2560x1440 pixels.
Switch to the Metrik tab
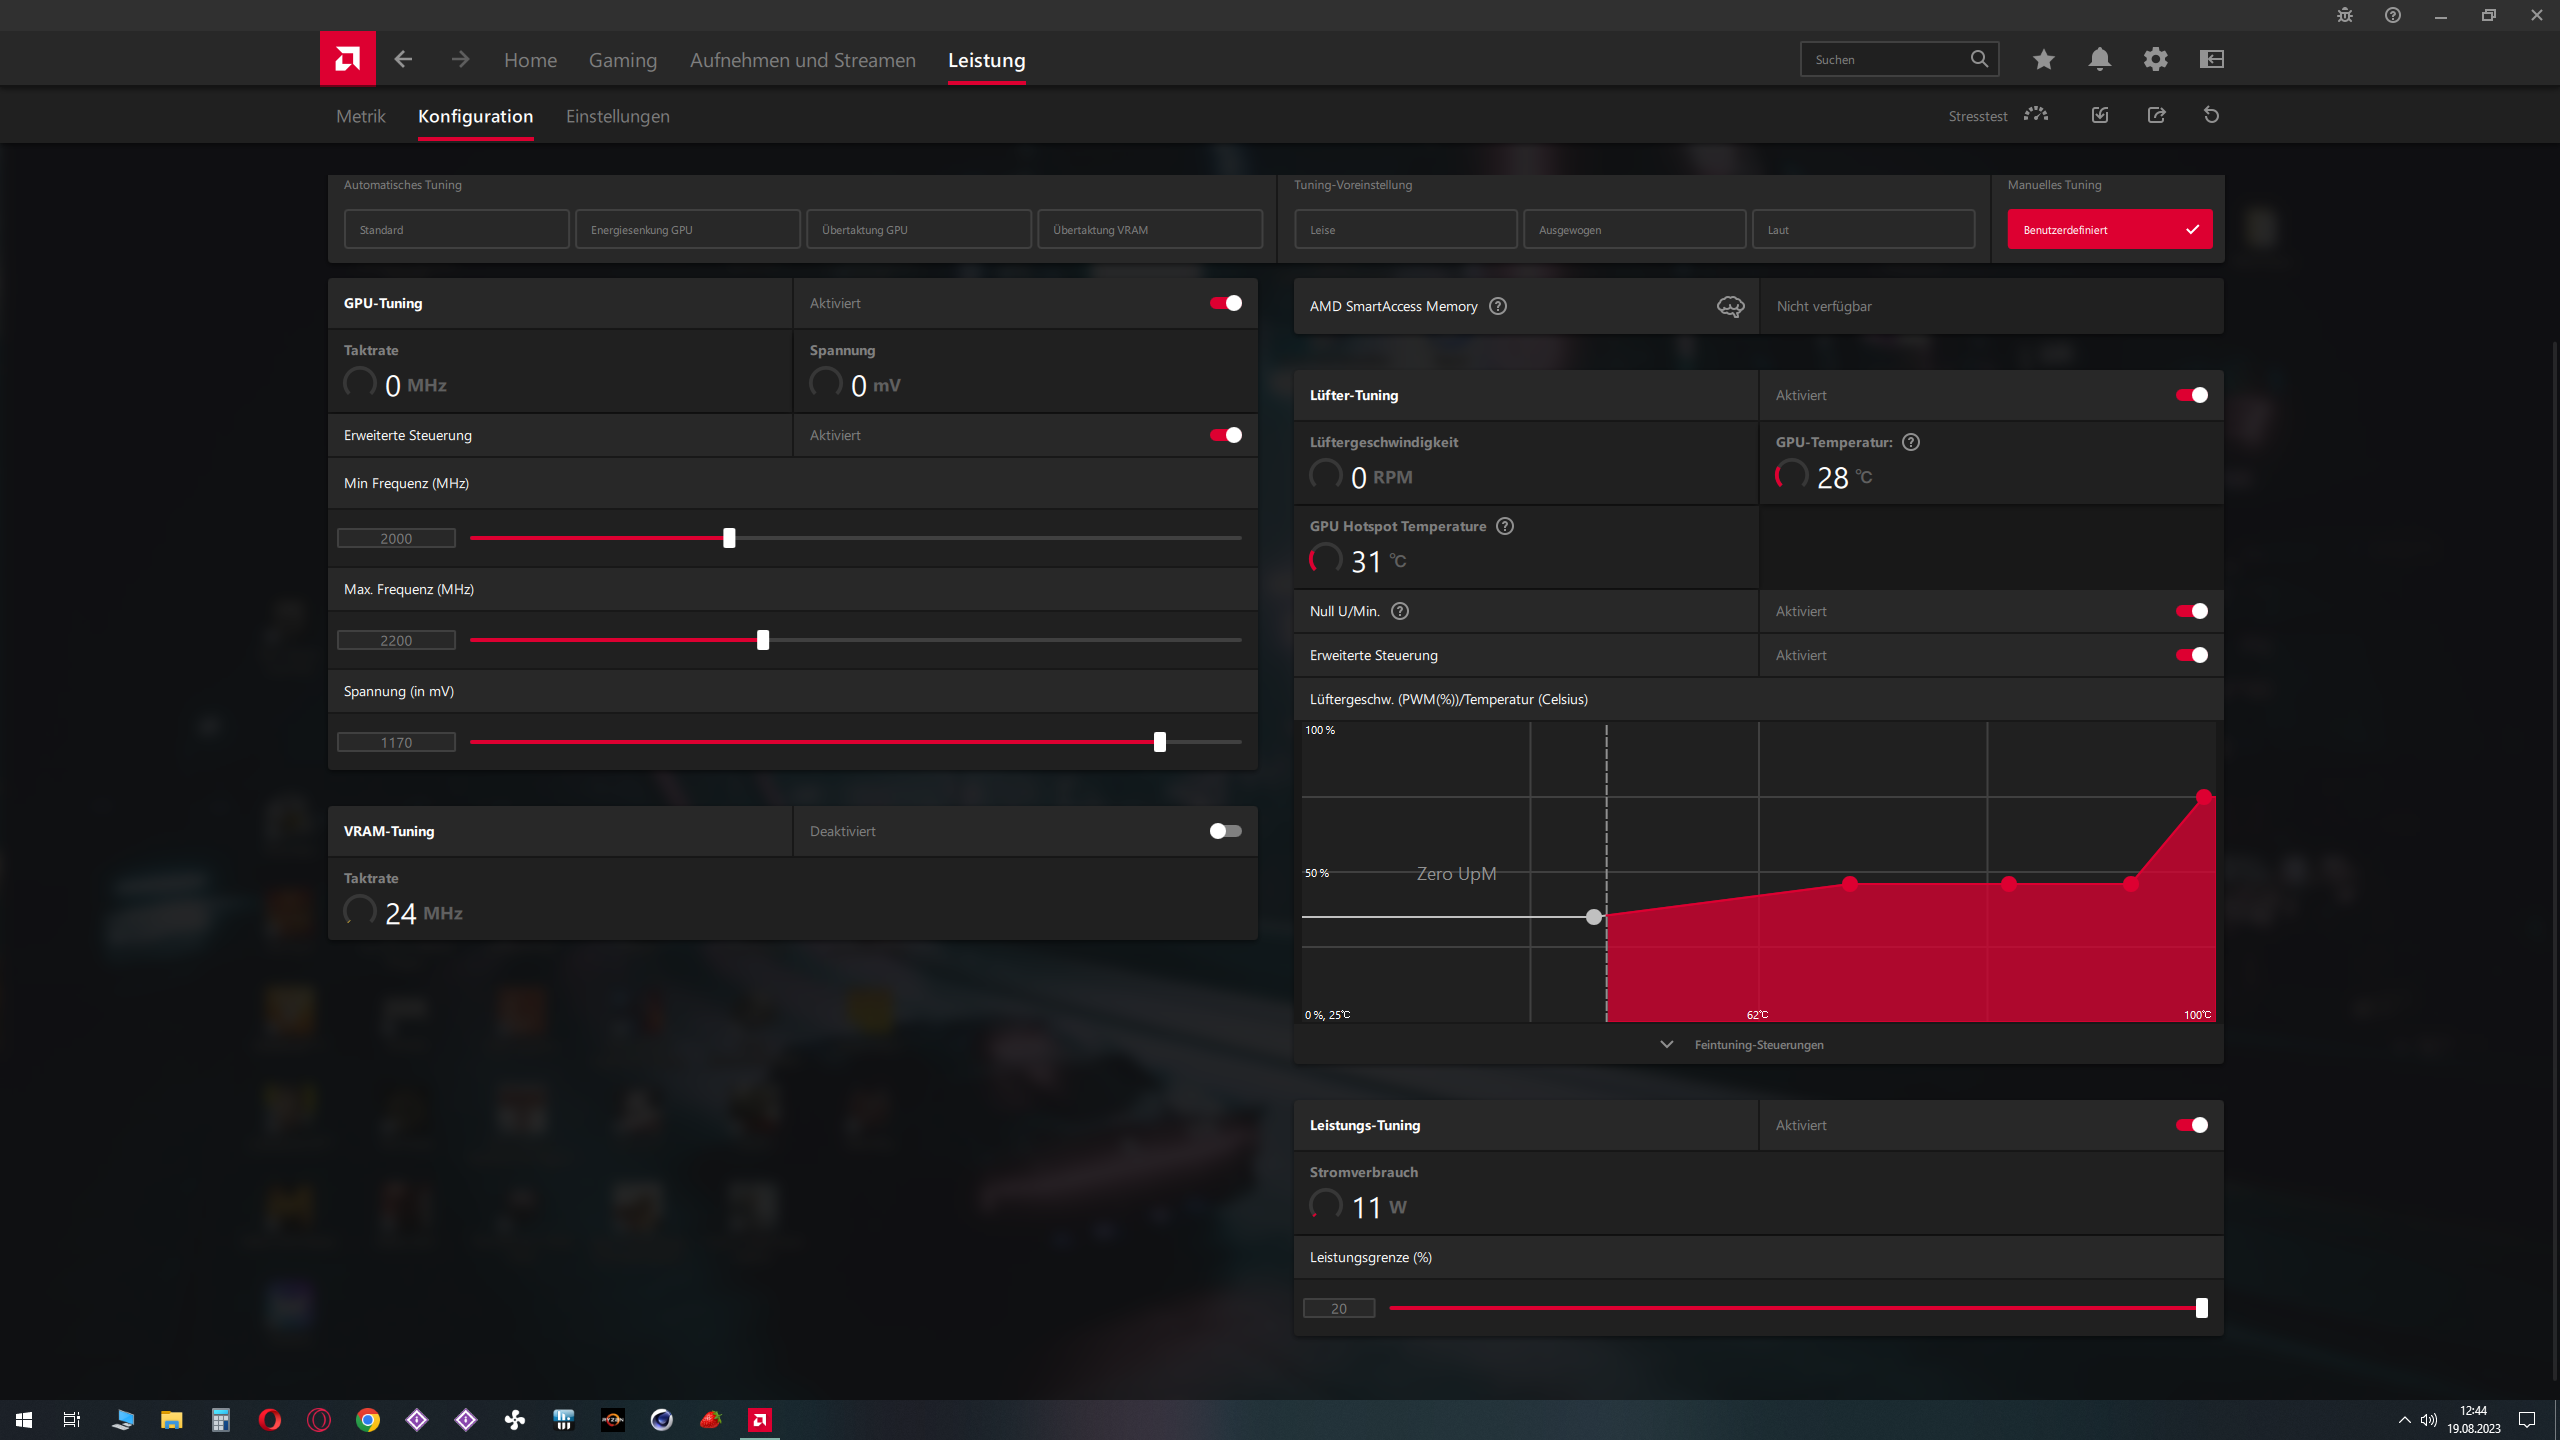[x=360, y=116]
